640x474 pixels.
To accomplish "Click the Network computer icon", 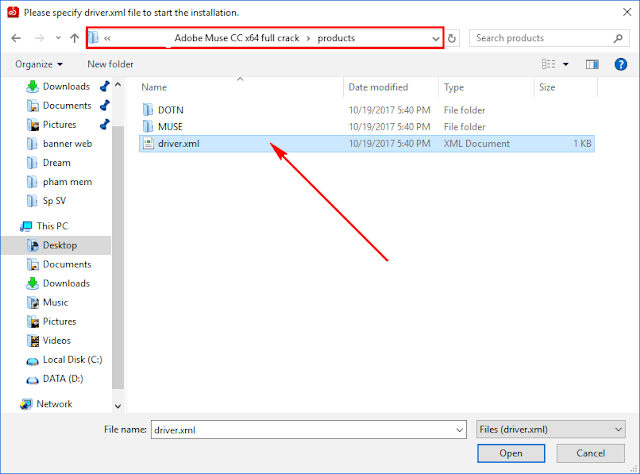I will click(26, 404).
